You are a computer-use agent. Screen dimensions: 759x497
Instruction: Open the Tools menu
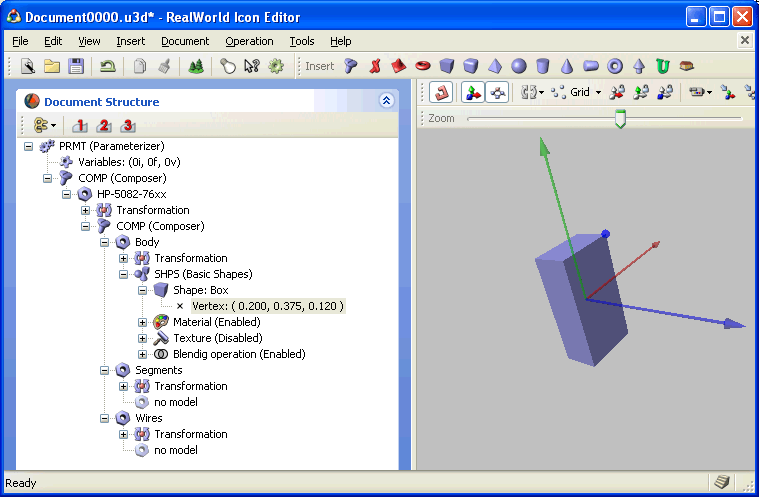302,41
